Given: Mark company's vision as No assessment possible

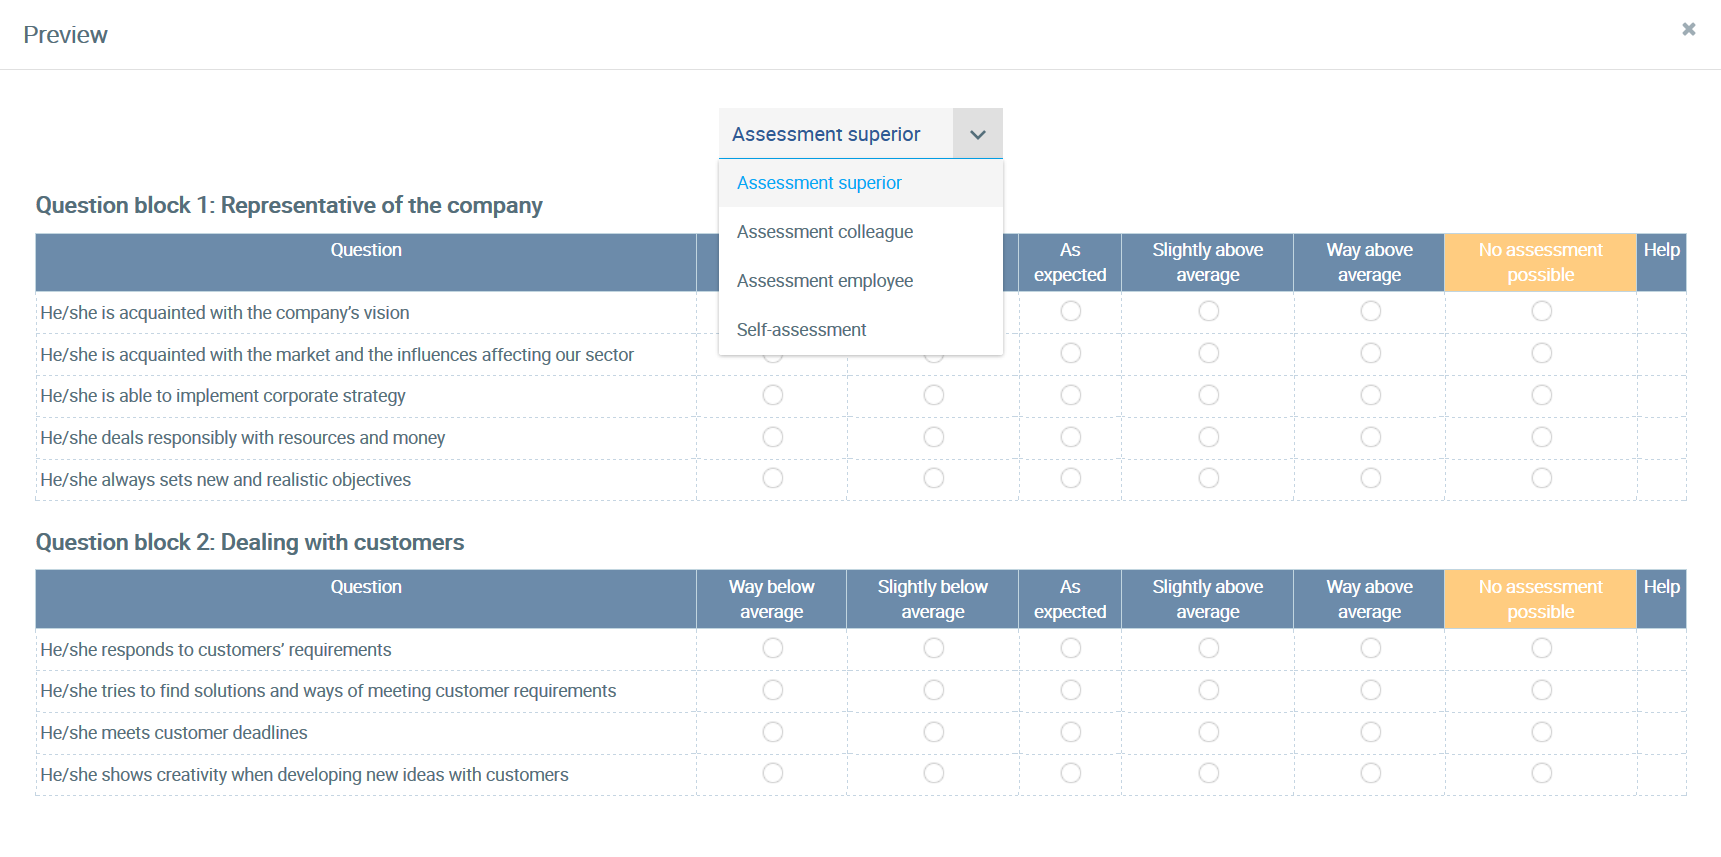Looking at the screenshot, I should tap(1541, 311).
